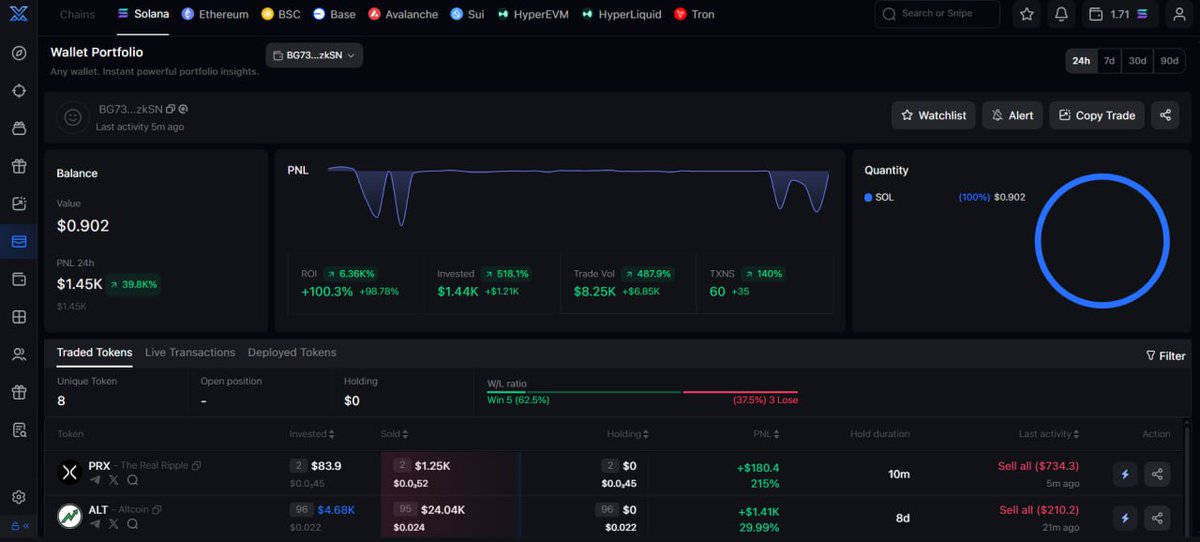This screenshot has width=1200, height=542.
Task: Open the compass Discover icon in sidebar
Action: [x=19, y=53]
